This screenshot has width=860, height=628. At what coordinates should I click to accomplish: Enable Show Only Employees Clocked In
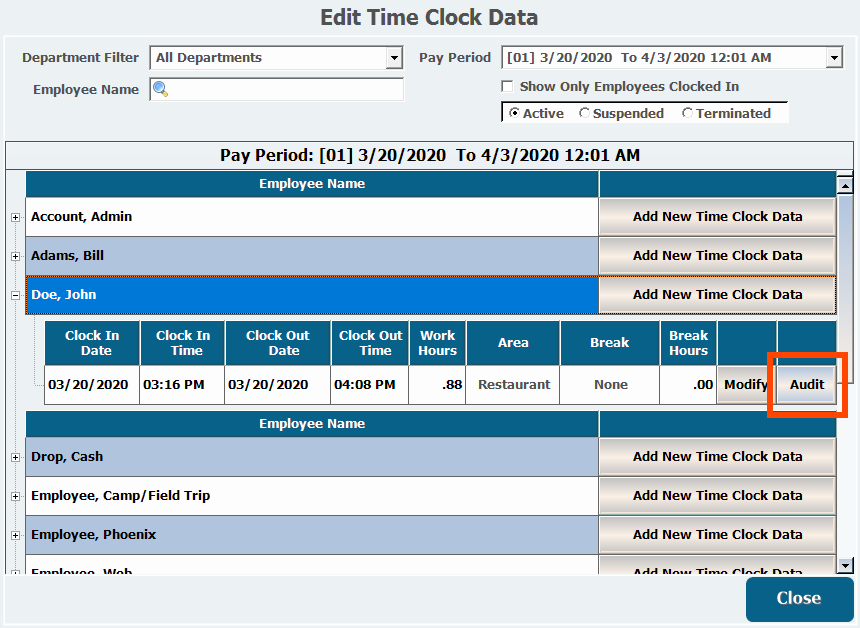508,87
